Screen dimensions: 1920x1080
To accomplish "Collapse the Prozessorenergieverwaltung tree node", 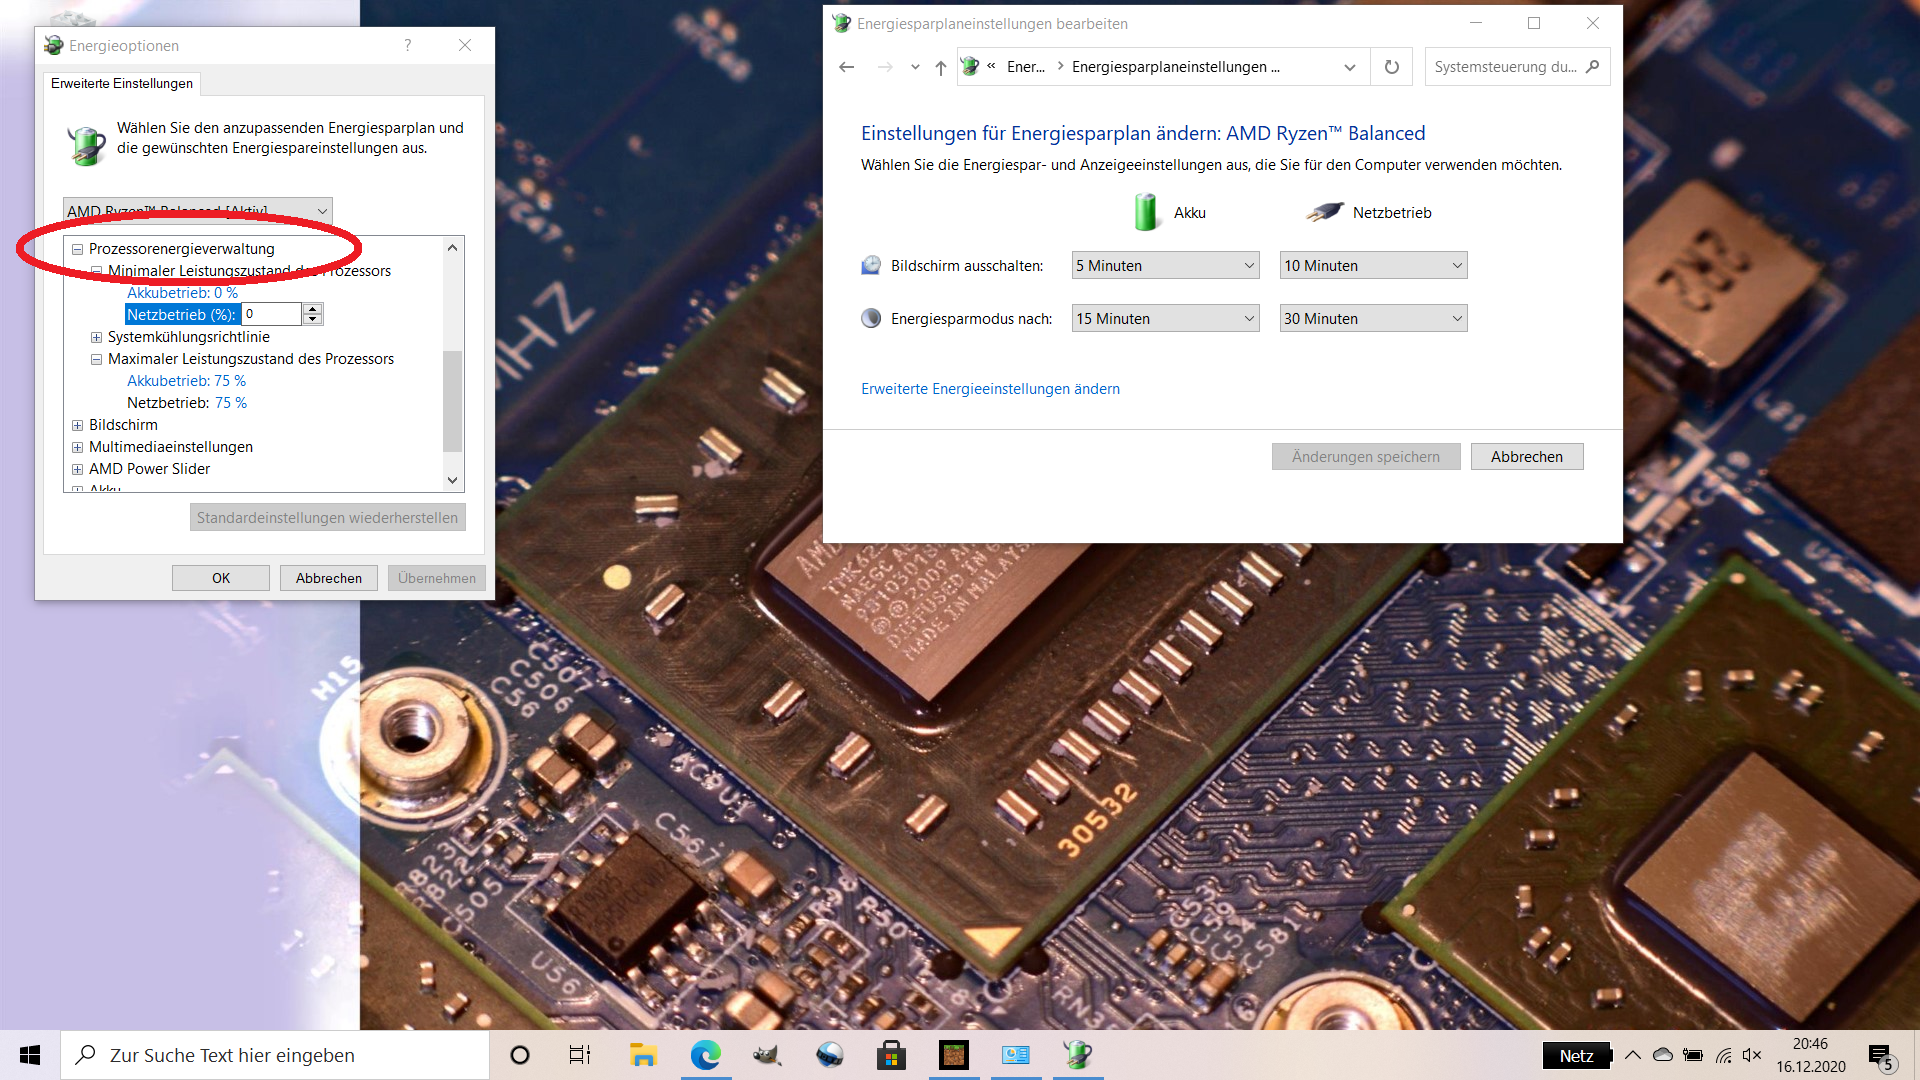I will [x=78, y=249].
